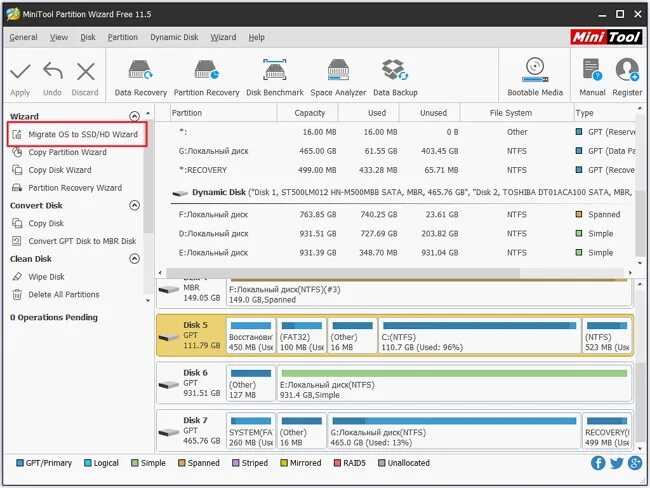Open the Partition Recovery tool
The width and height of the screenshot is (650, 488).
tap(206, 78)
